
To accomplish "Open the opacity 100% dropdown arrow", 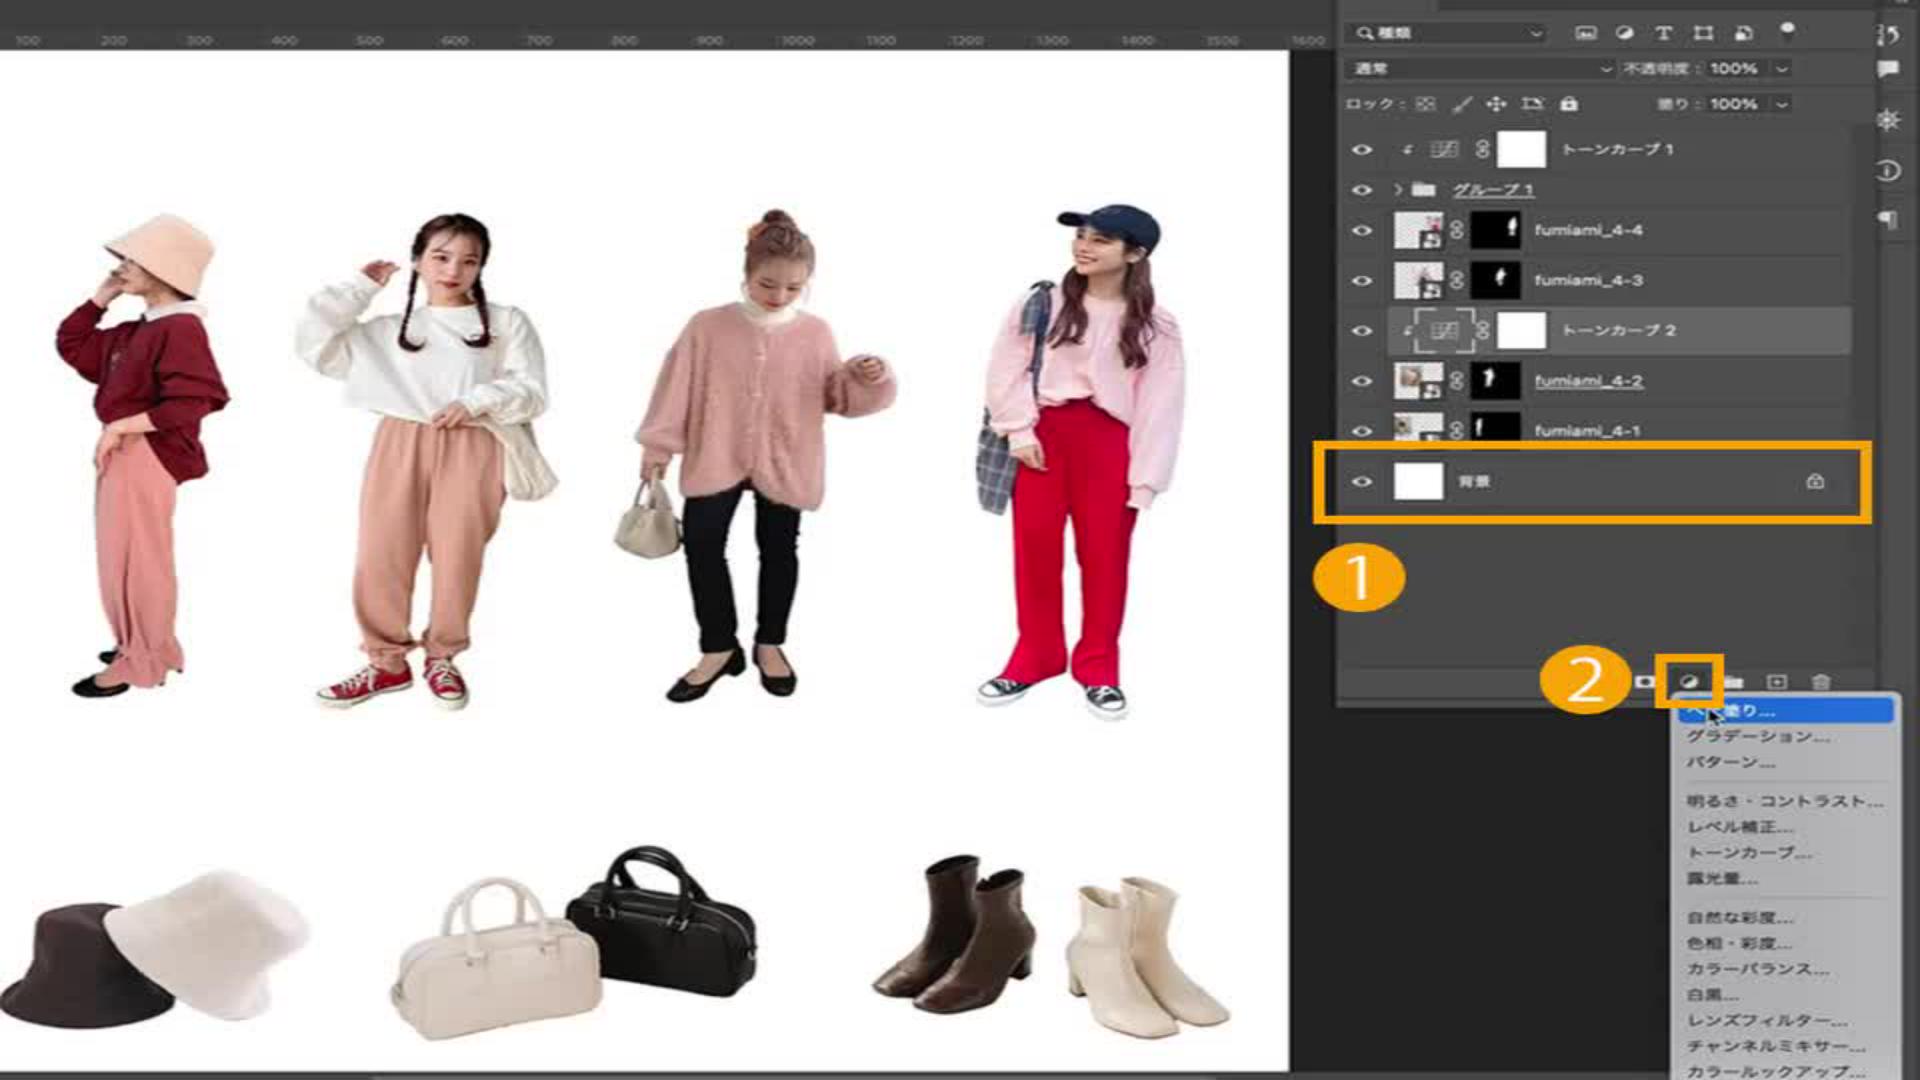I will pos(1781,69).
